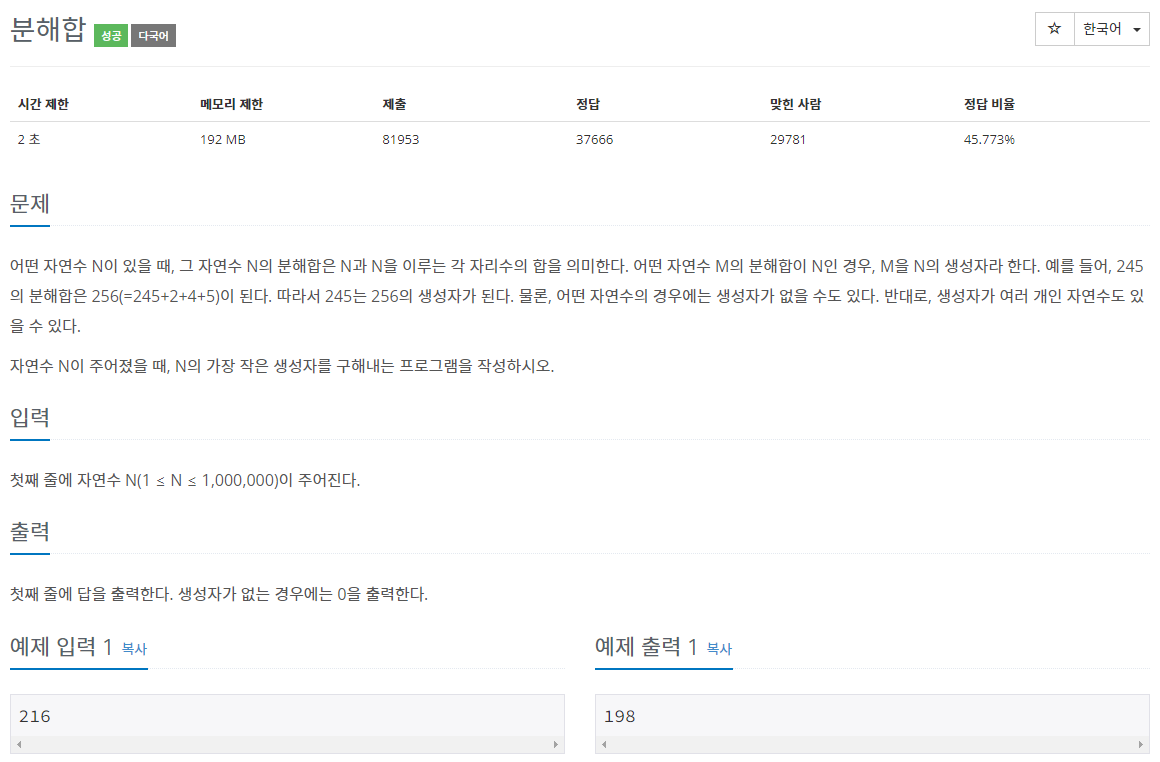This screenshot has height=762, width=1160.
Task: Click the solver count 29781
Action: pos(788,139)
